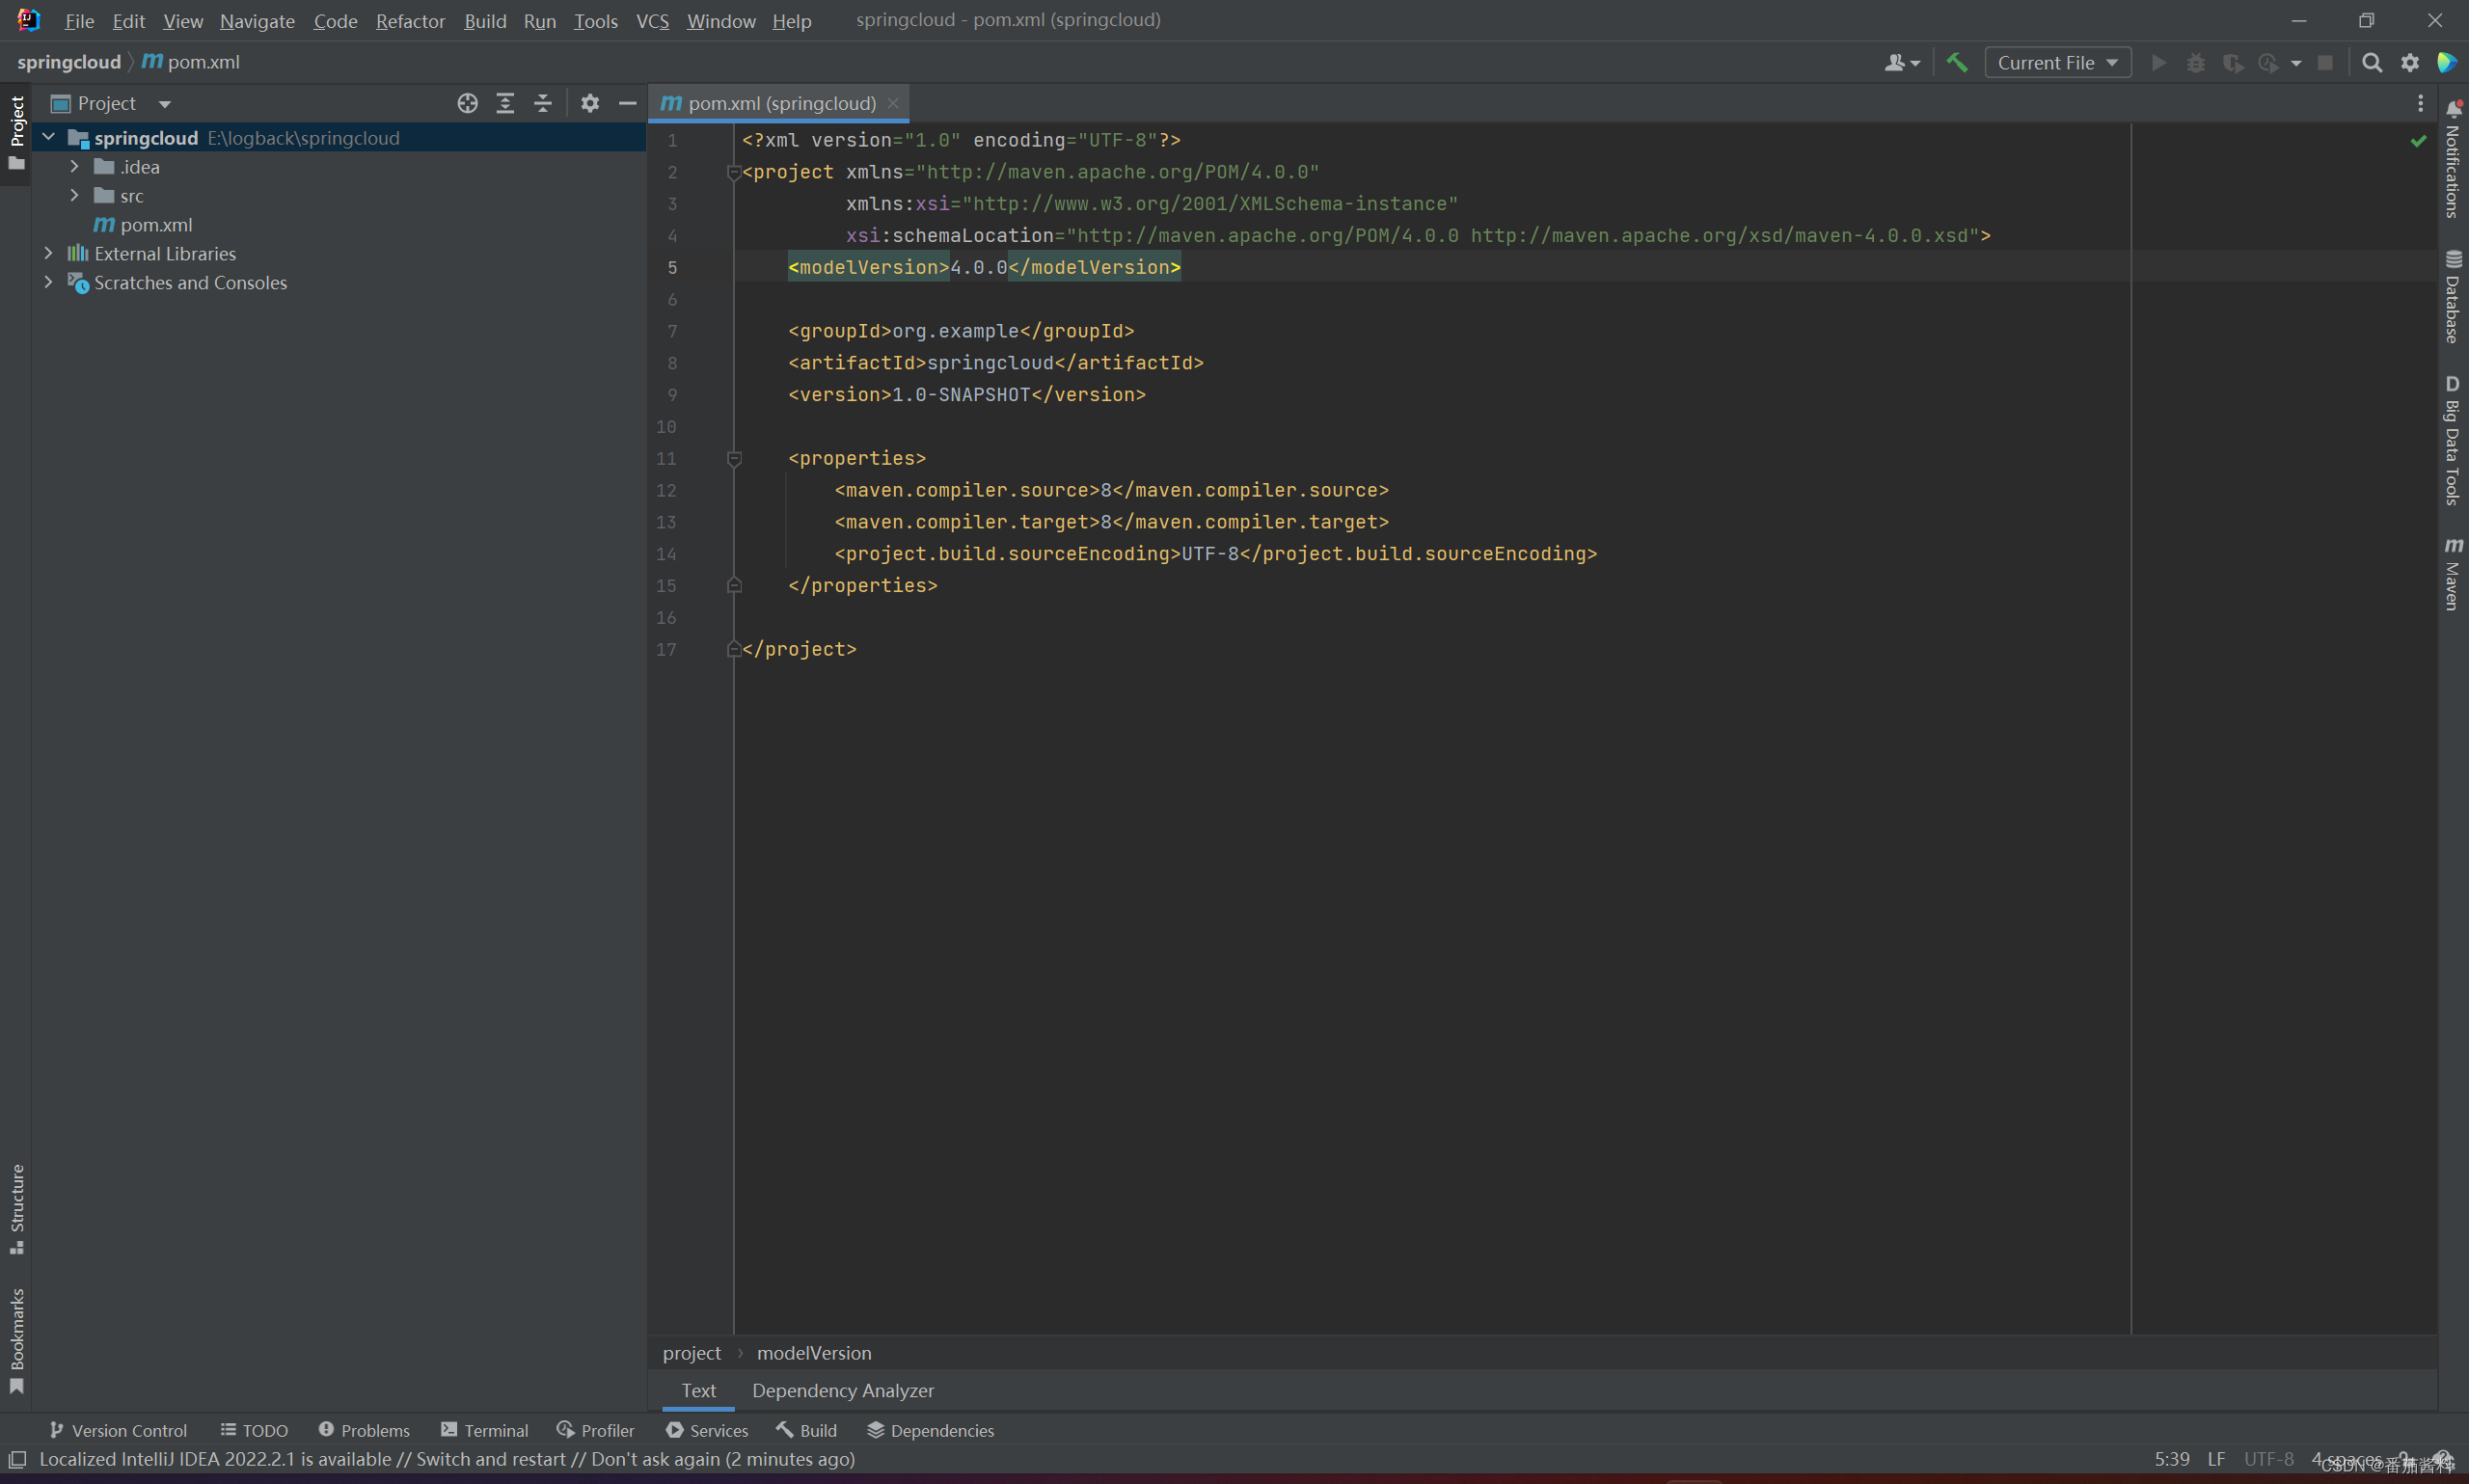The width and height of the screenshot is (2469, 1484).
Task: Fold the properties tag via gutter marker
Action: 734,459
